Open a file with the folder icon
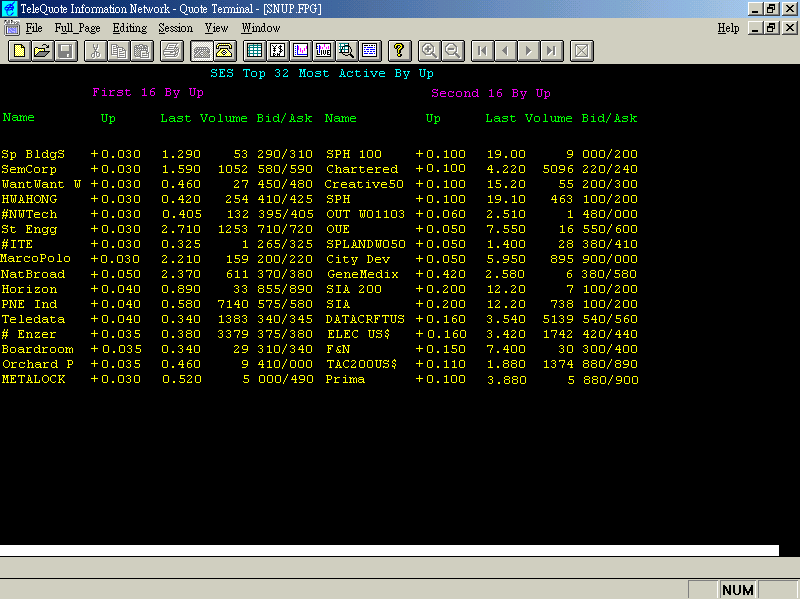This screenshot has height=600, width=800. 42,51
